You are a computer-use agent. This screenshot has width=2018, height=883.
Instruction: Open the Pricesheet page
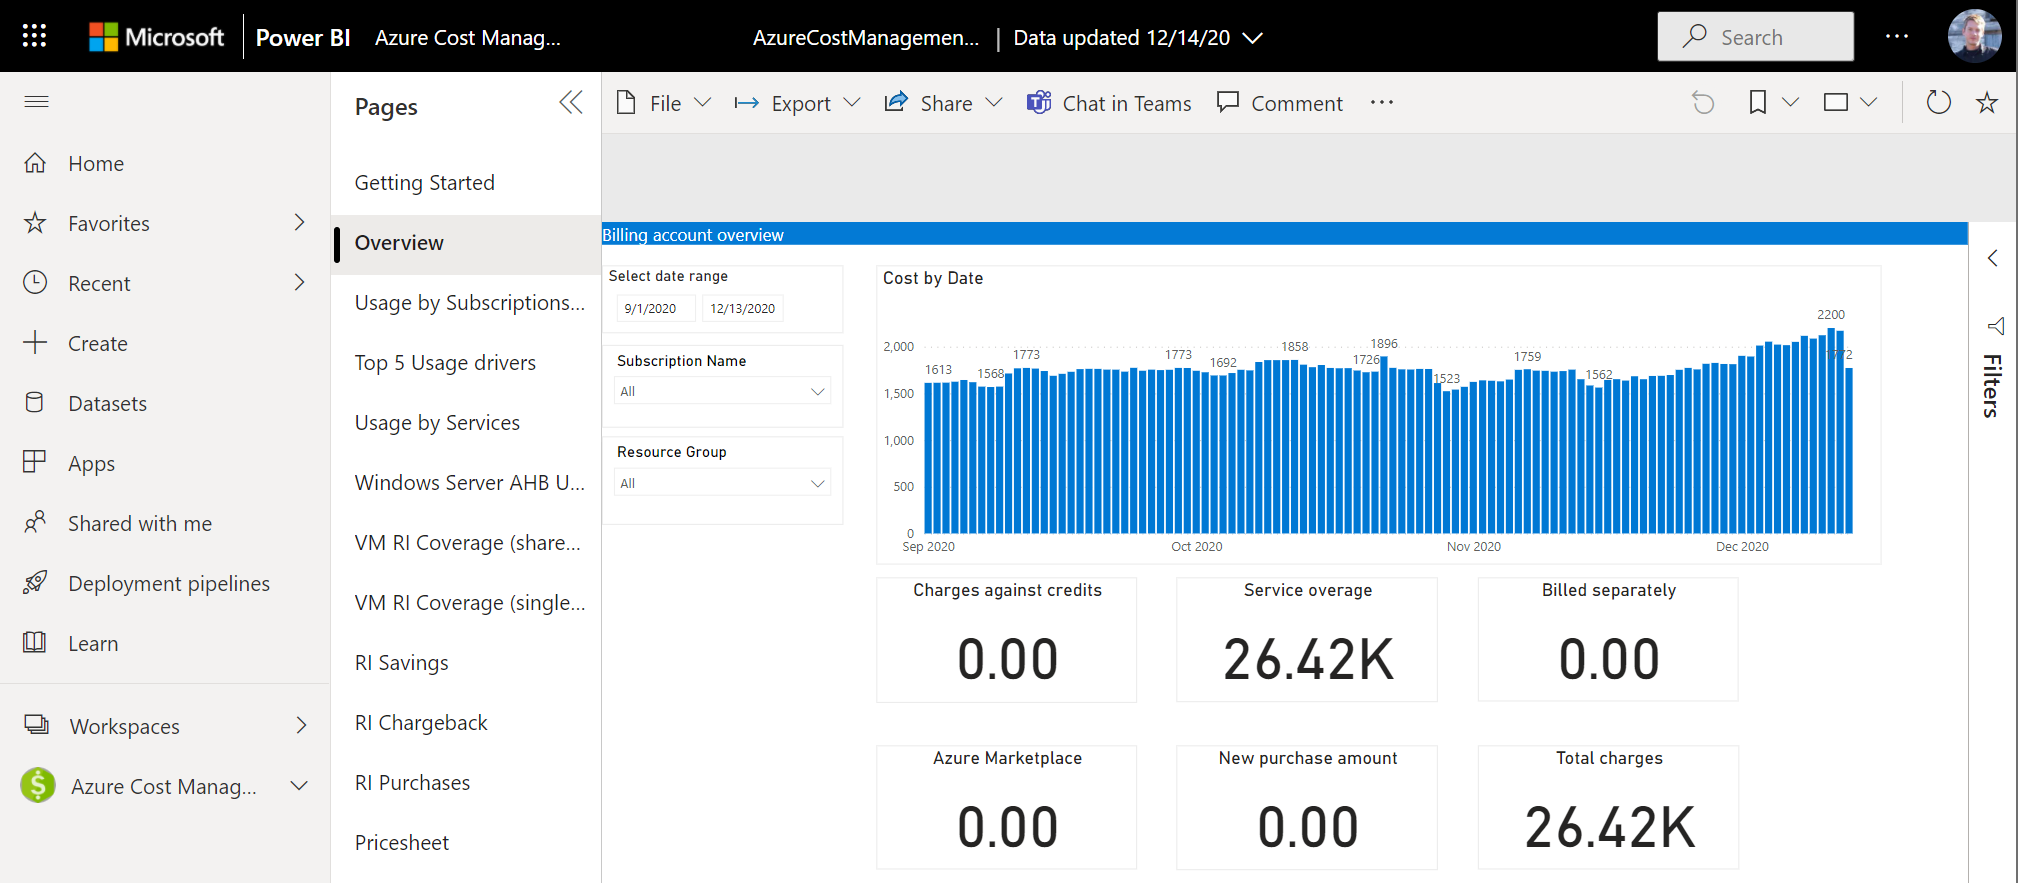point(466,843)
